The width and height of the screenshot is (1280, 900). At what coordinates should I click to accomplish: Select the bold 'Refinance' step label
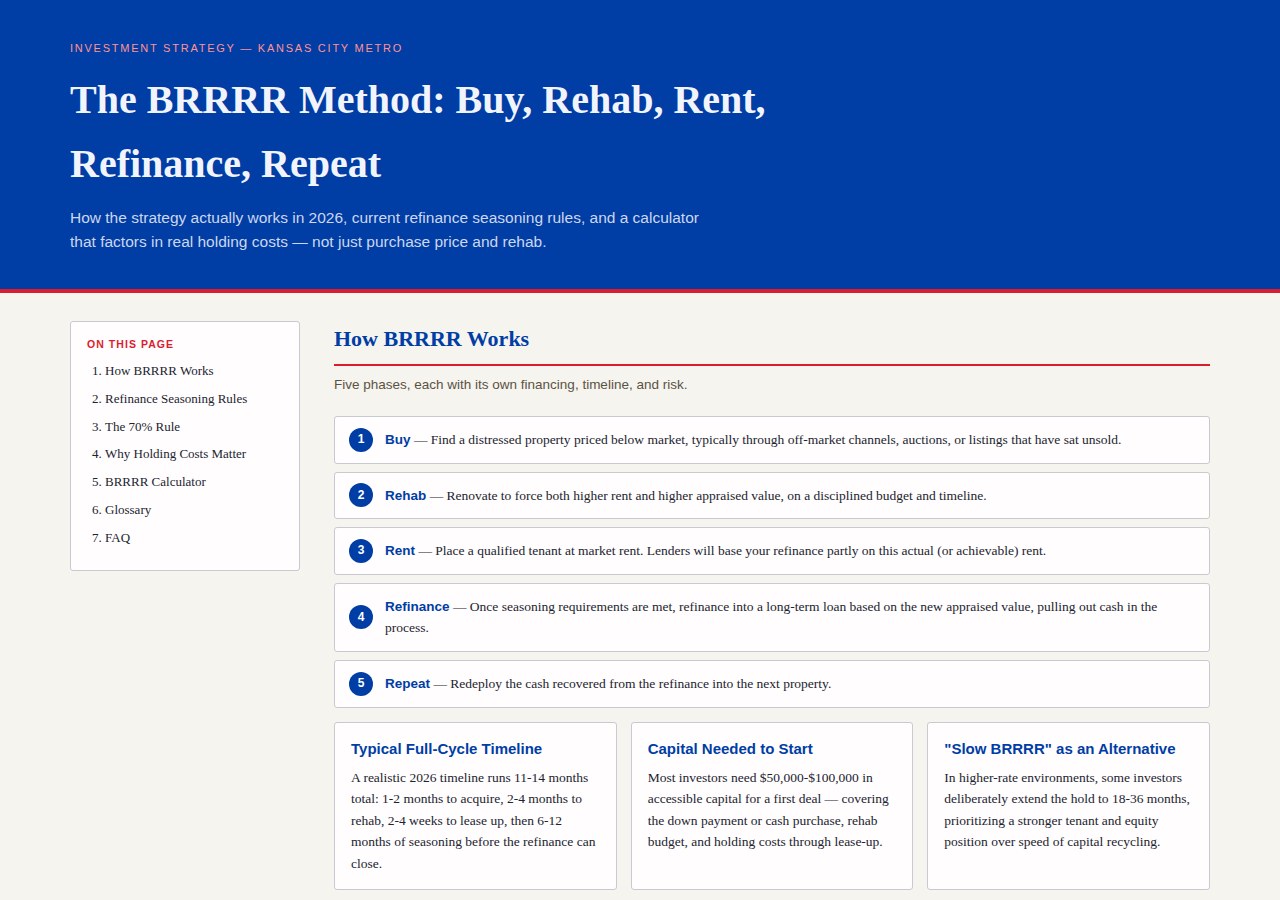tap(417, 606)
